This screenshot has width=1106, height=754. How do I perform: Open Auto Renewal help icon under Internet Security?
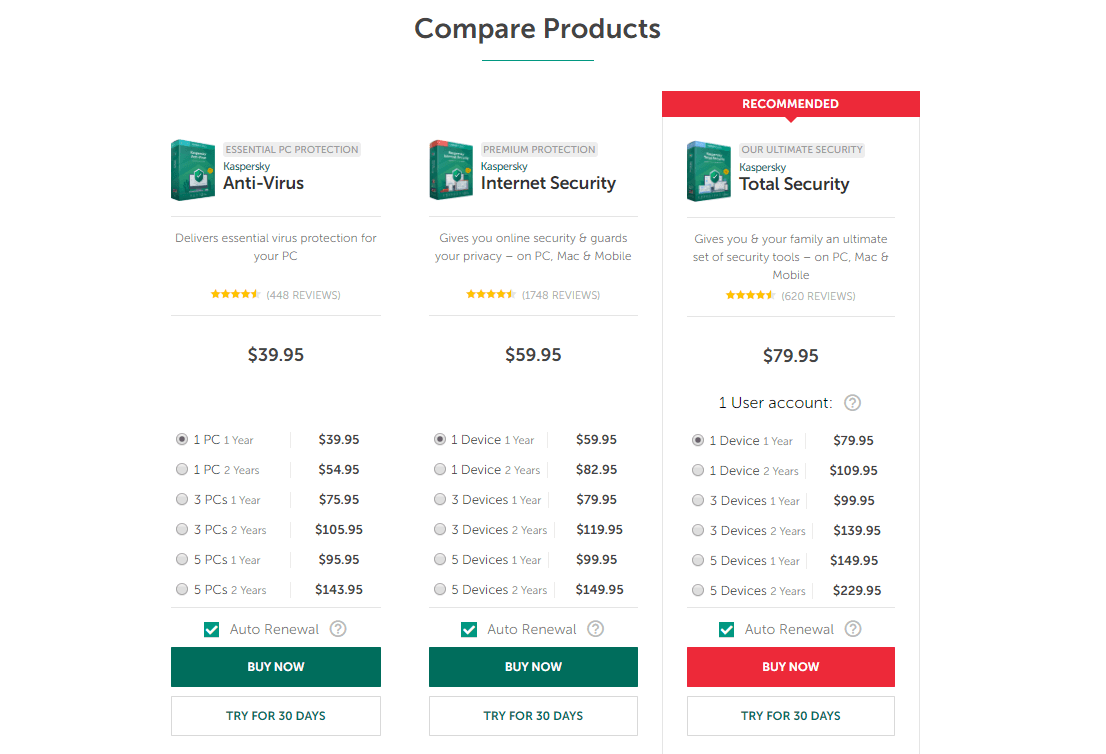pyautogui.click(x=595, y=628)
